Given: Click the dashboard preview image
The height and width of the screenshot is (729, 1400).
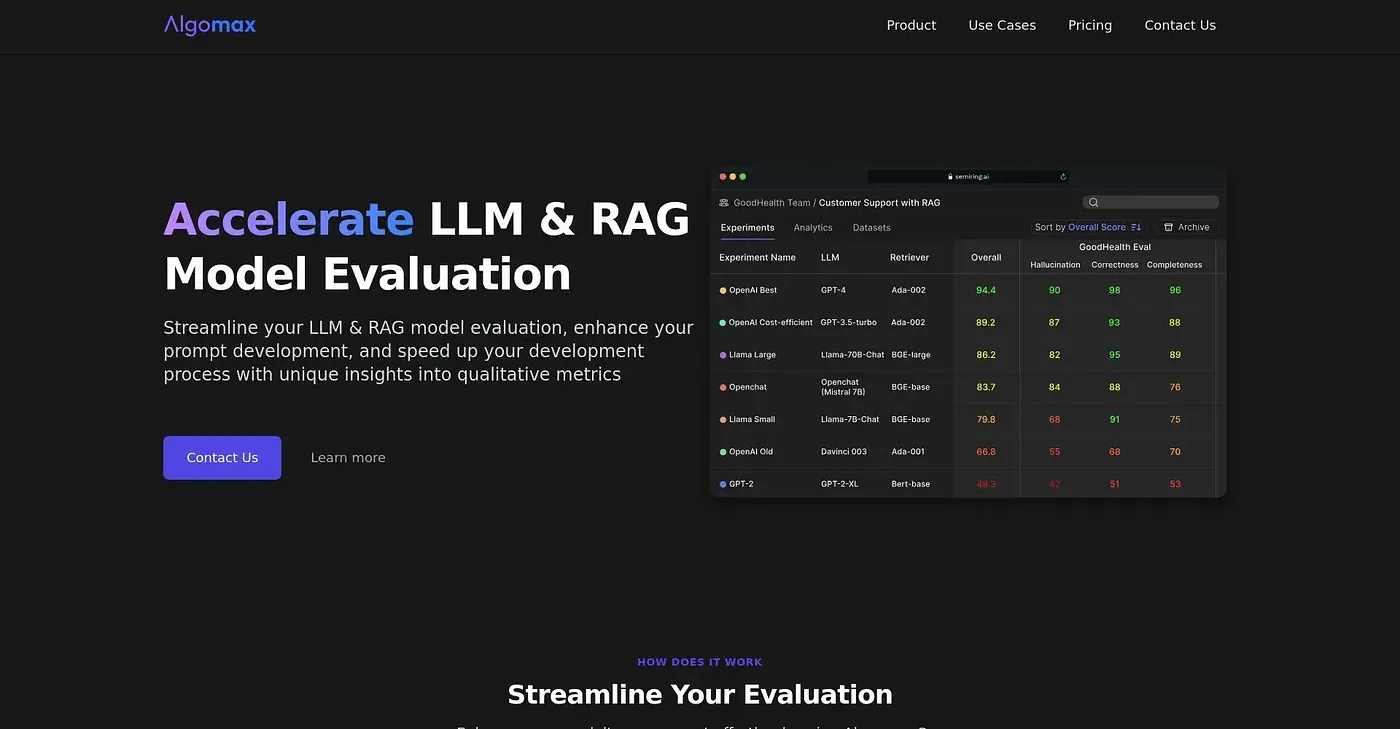Looking at the screenshot, I should coord(968,332).
